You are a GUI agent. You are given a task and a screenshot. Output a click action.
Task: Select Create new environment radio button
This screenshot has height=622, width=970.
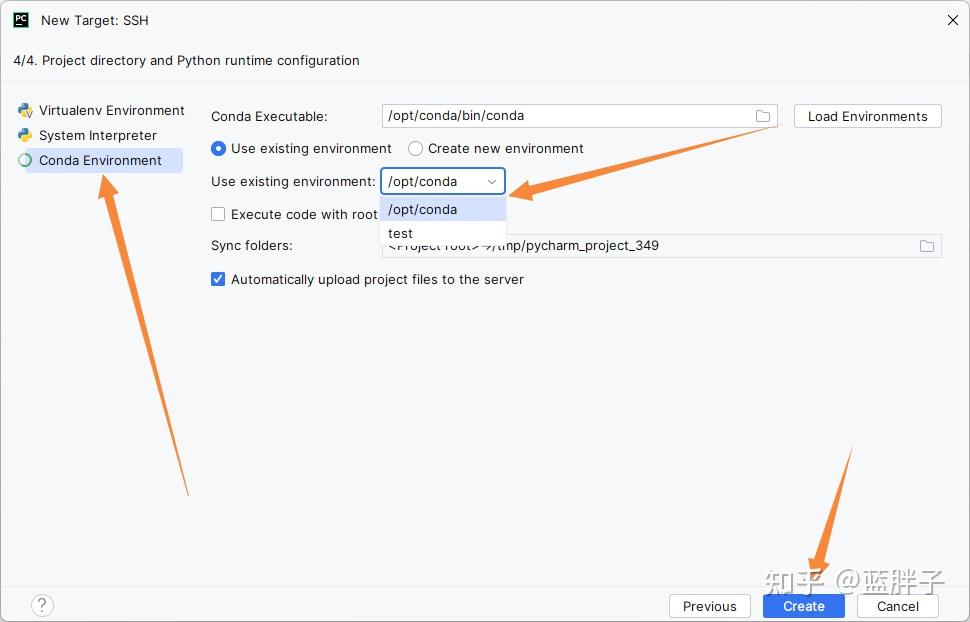[x=416, y=149]
